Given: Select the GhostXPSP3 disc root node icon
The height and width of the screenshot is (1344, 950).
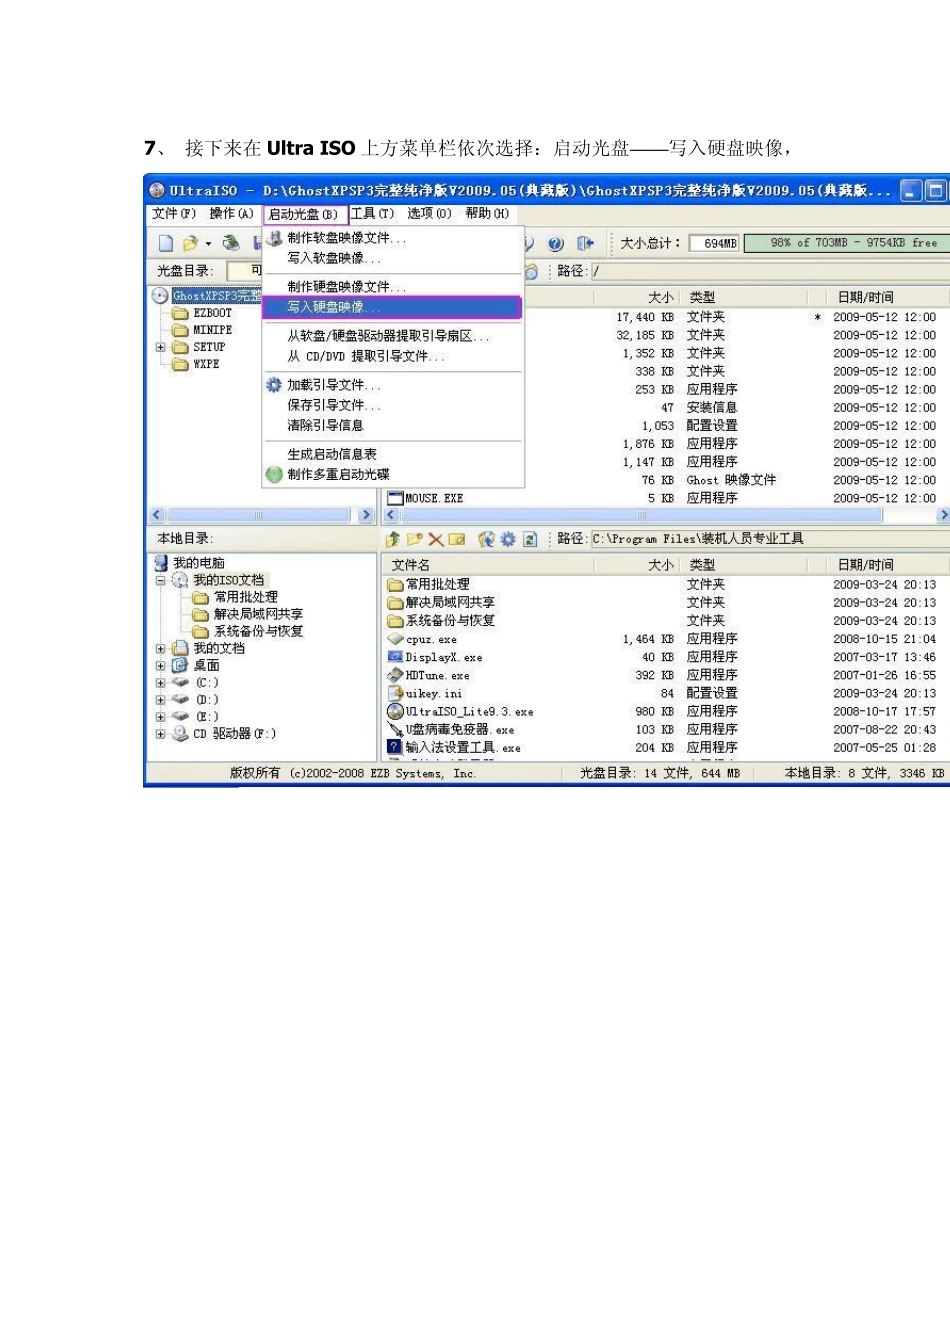Looking at the screenshot, I should click(160, 295).
